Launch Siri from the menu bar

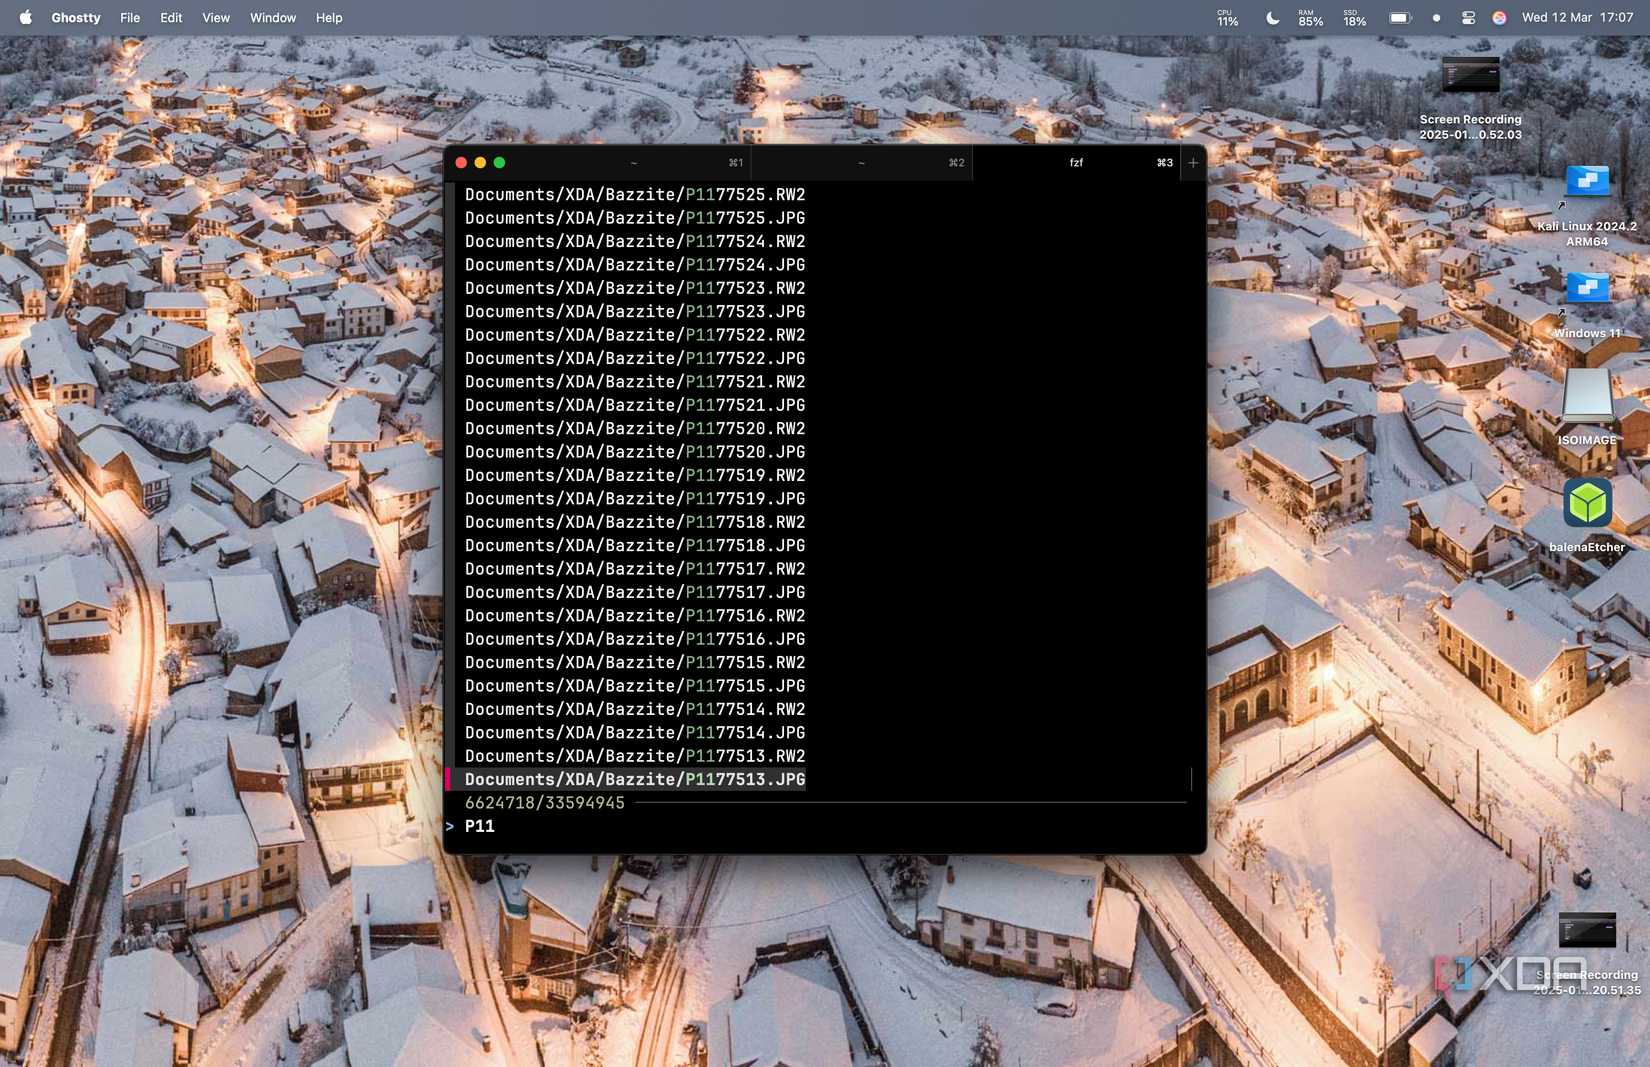pyautogui.click(x=1499, y=18)
